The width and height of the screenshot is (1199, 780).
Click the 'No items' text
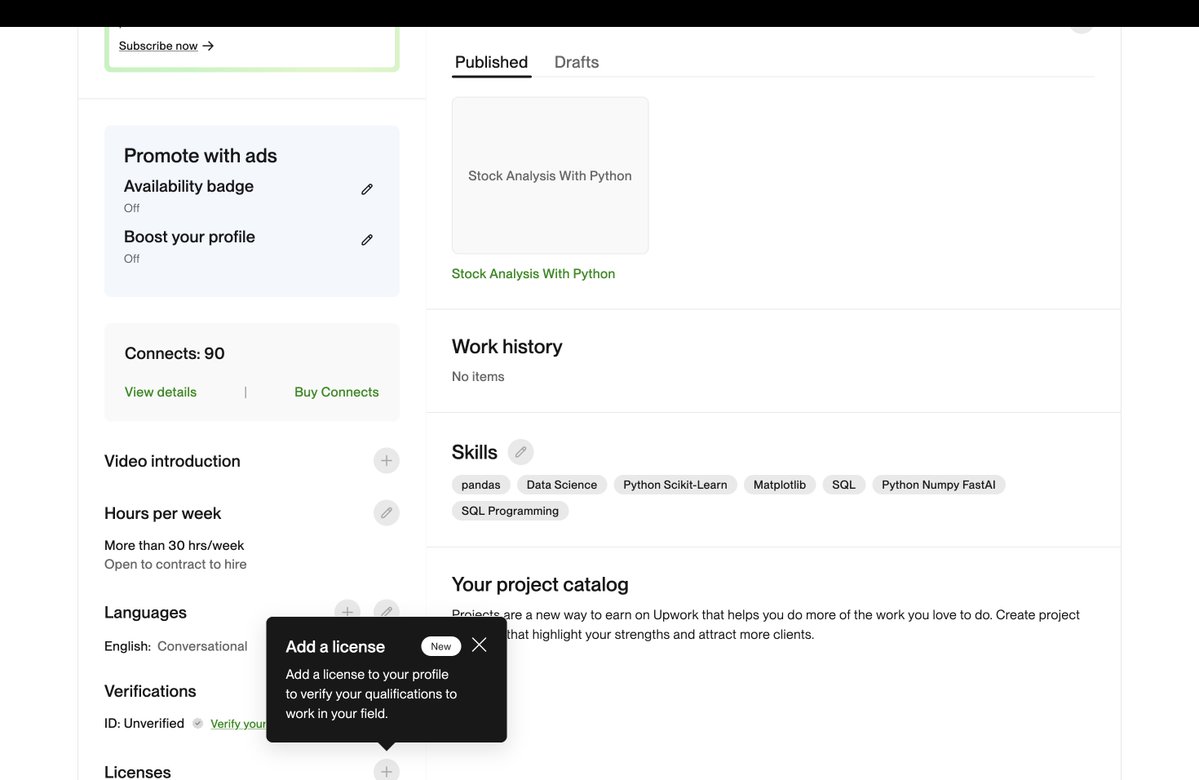tap(478, 376)
